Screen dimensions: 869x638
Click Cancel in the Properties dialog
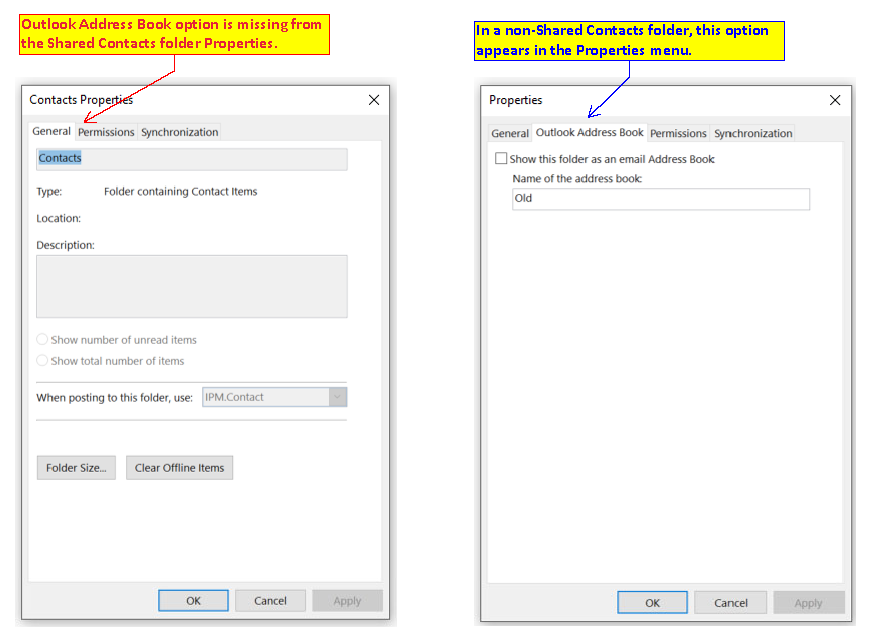coord(730,603)
